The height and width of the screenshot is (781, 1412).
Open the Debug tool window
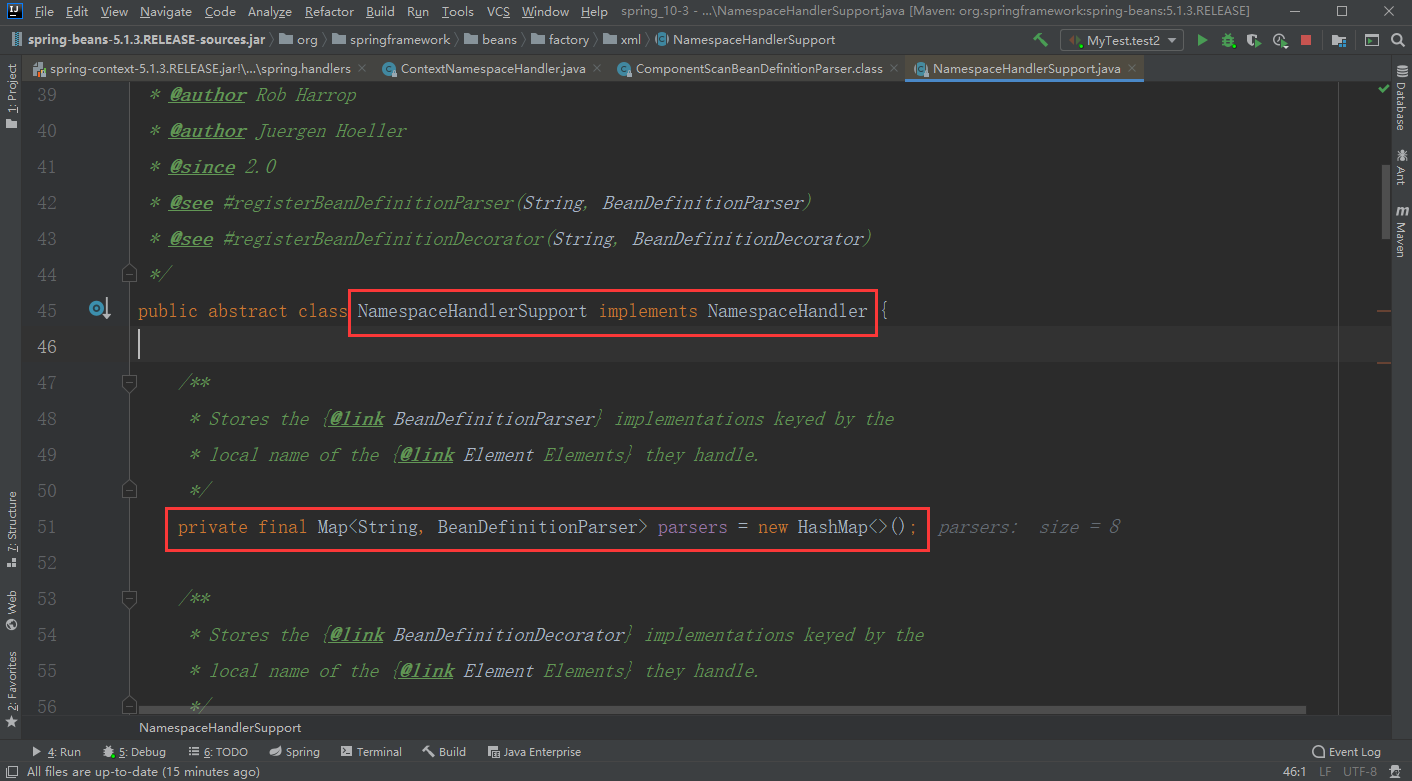pos(133,751)
